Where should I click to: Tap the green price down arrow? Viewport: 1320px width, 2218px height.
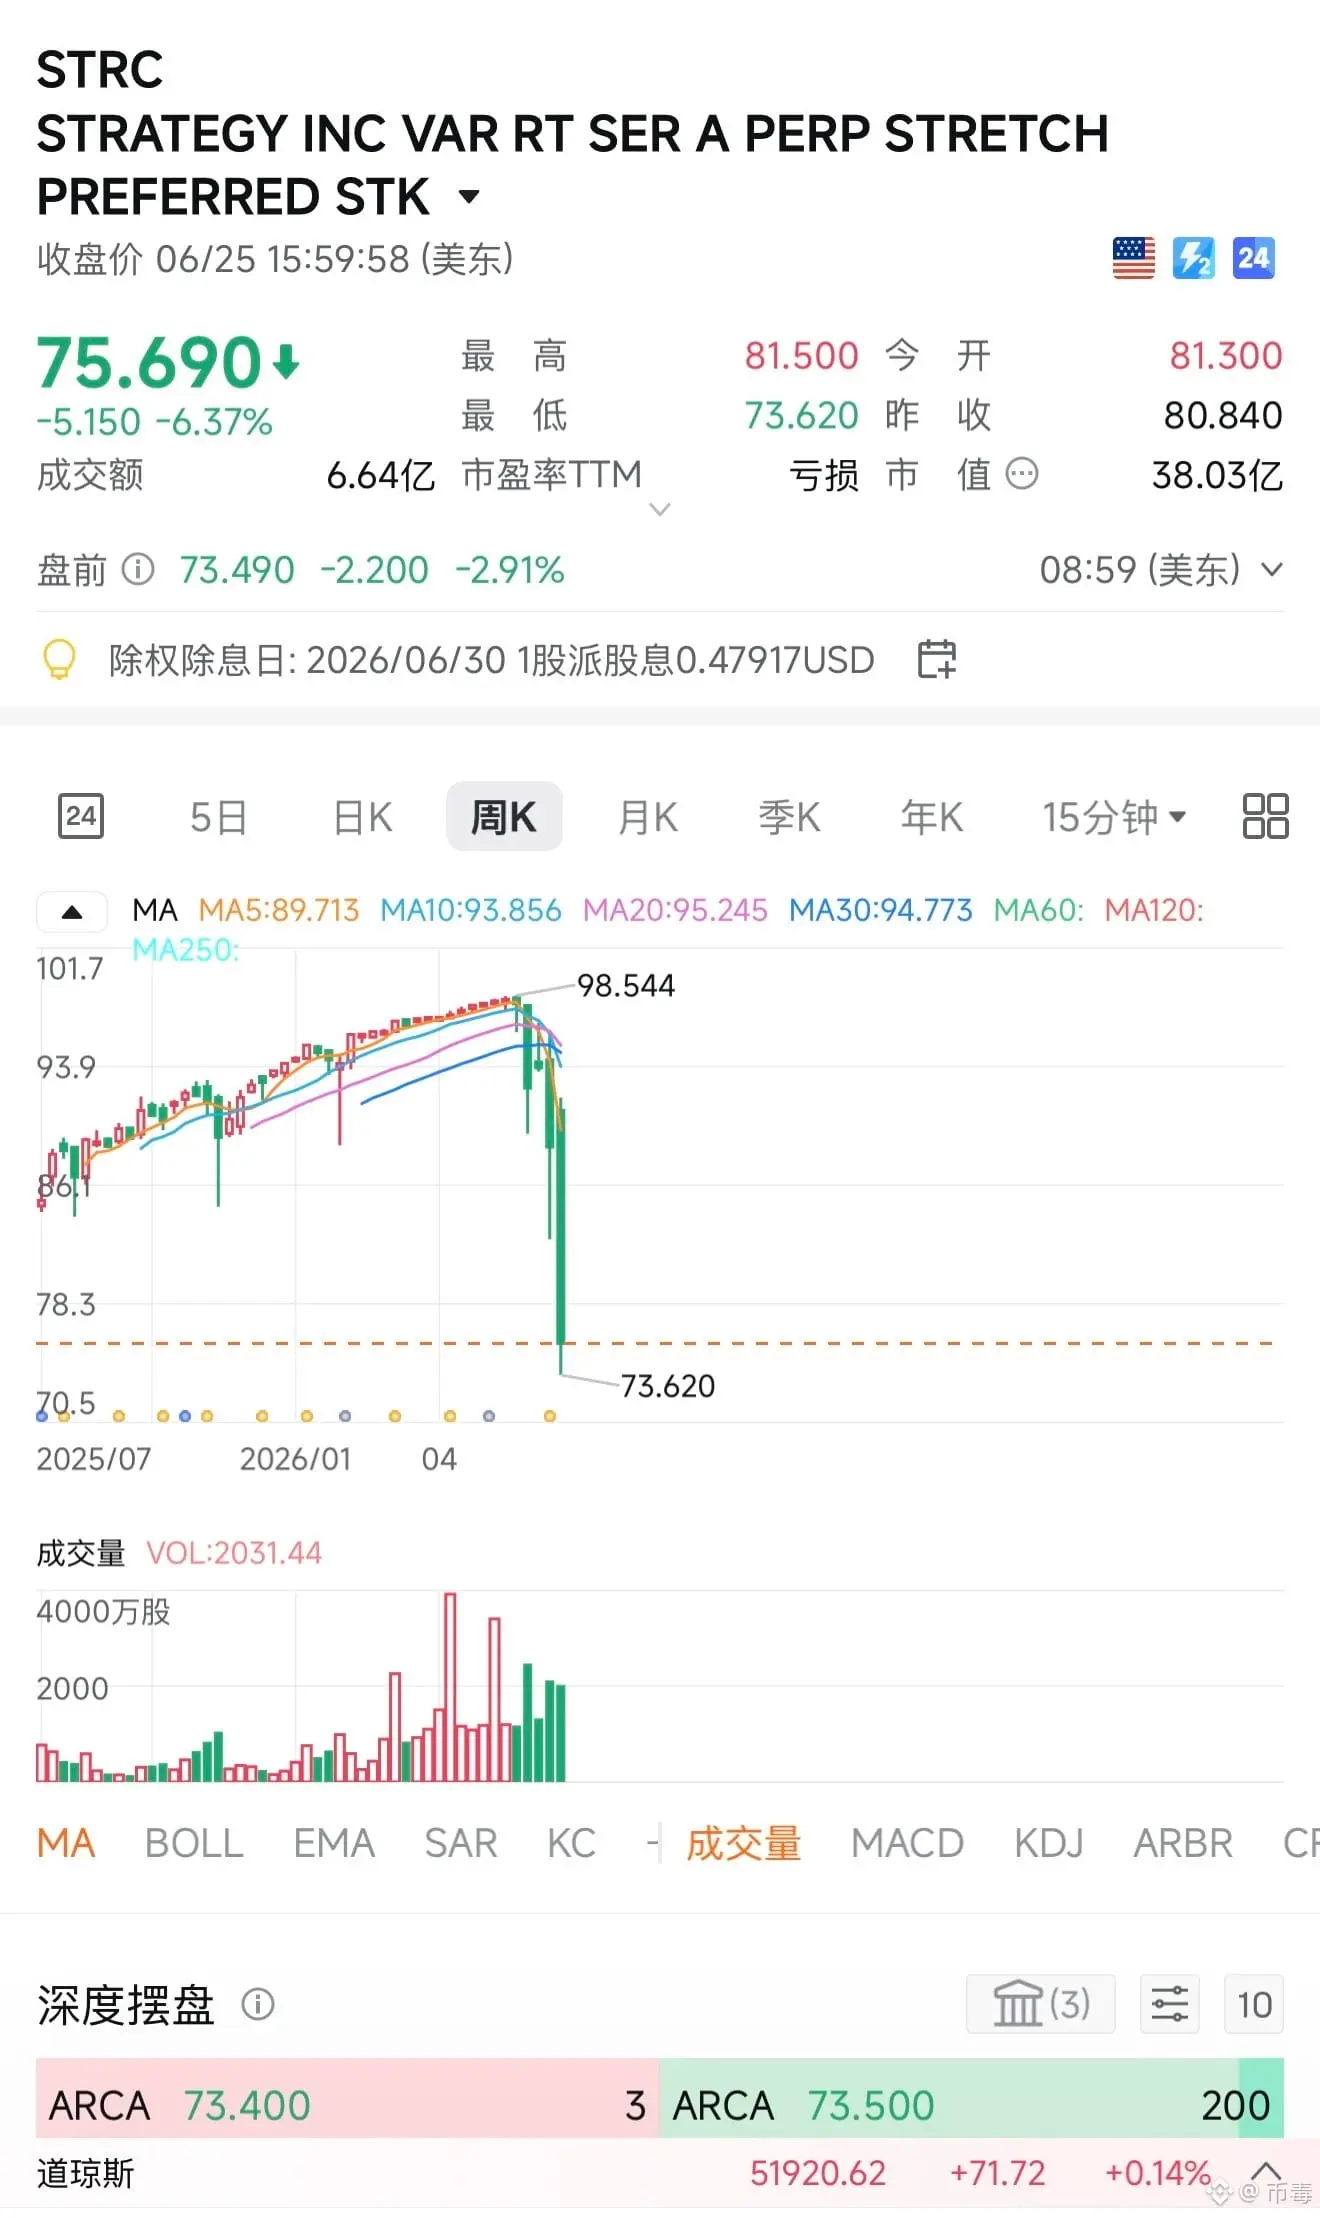[287, 361]
